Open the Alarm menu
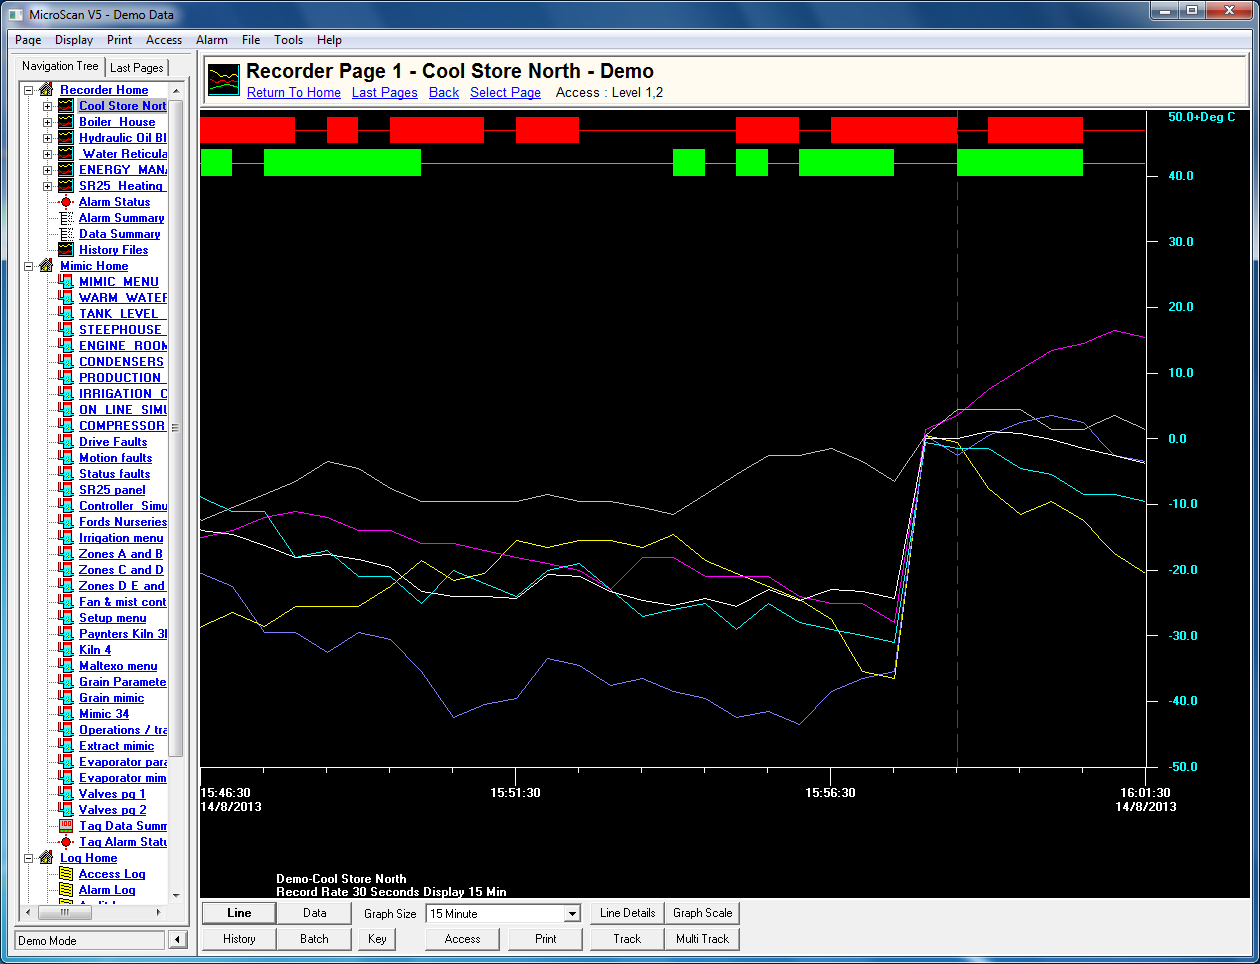 point(212,40)
